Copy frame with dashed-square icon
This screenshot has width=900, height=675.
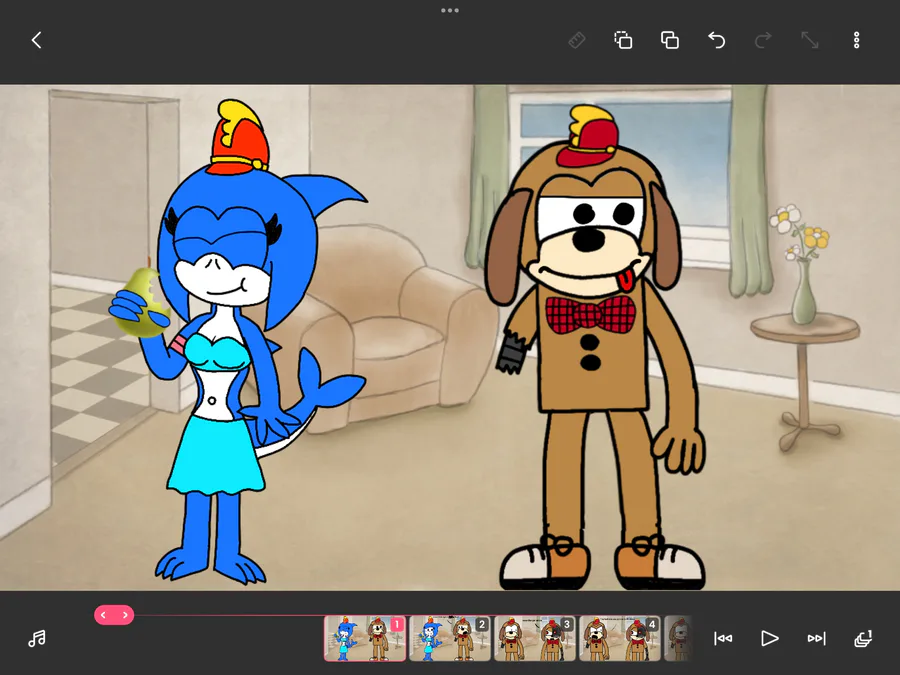pyautogui.click(x=623, y=40)
